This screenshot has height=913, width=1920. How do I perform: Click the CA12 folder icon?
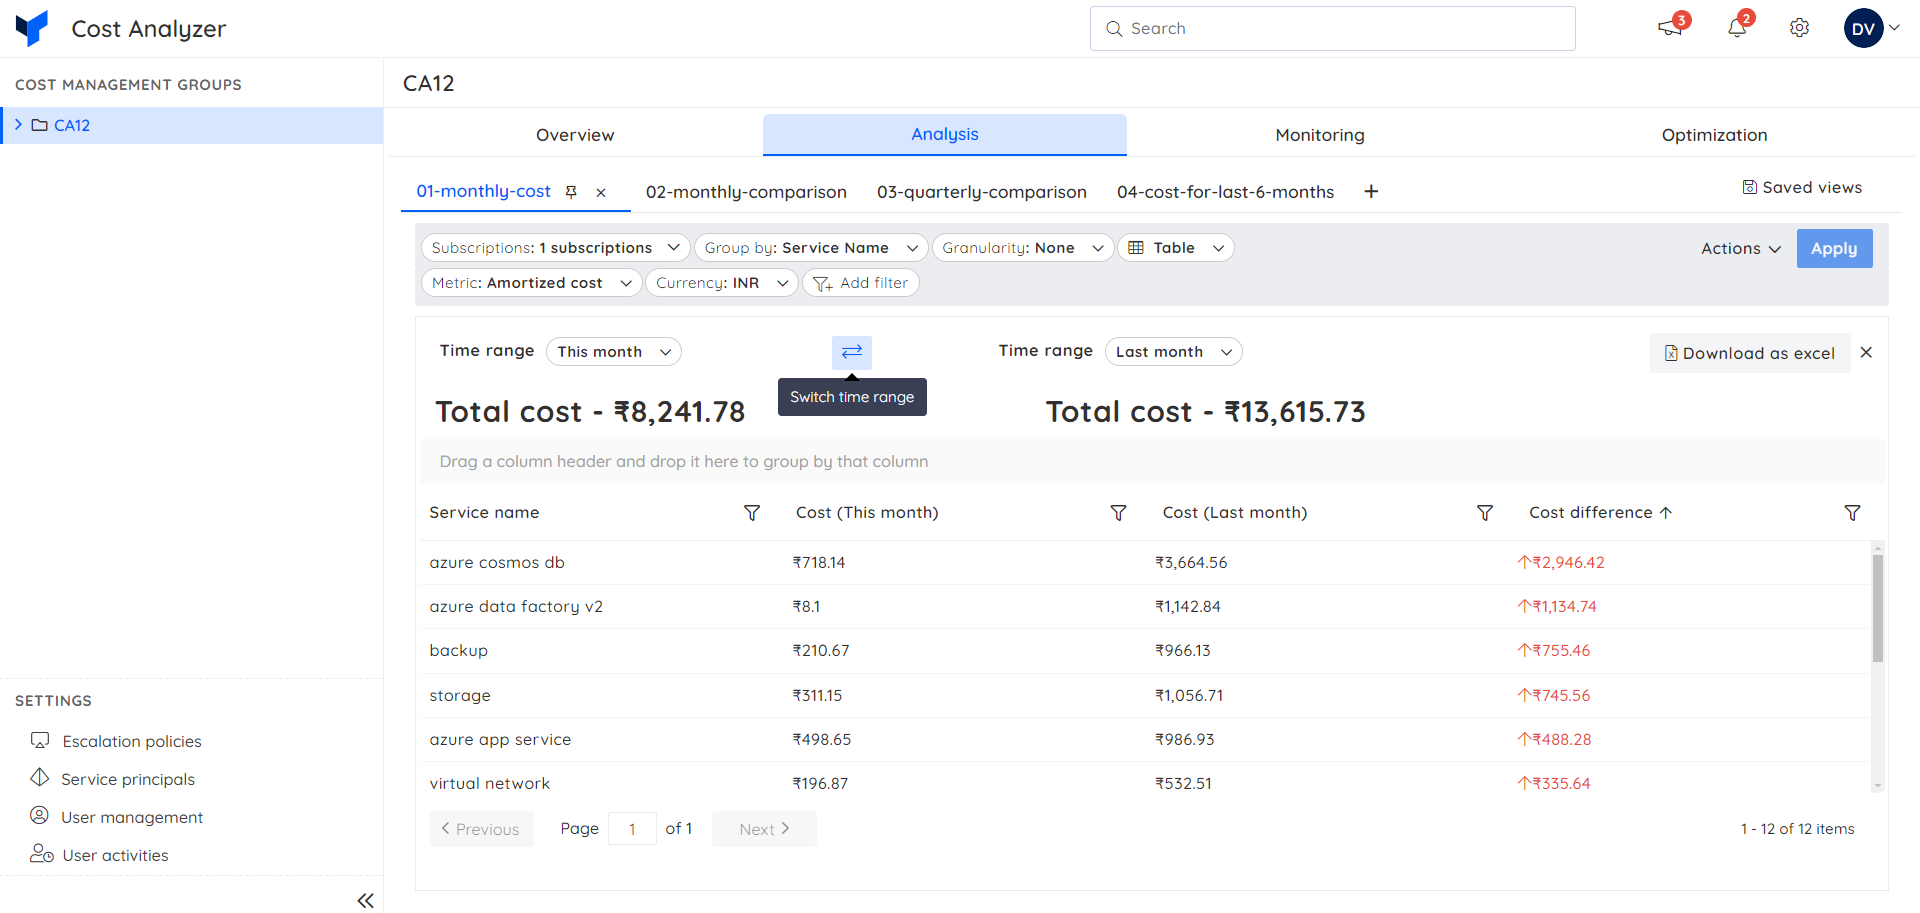(x=40, y=125)
